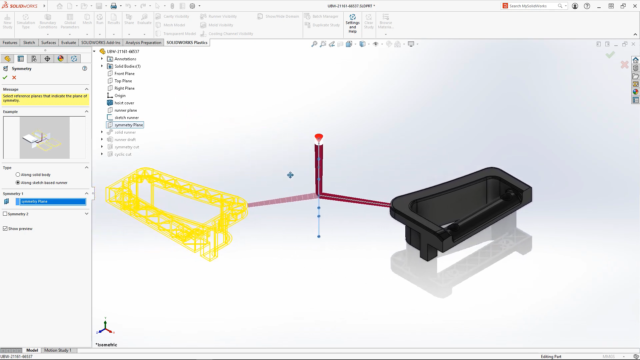Click the Search MySolidWorks field
Image resolution: width=640 pixels, height=360 pixels.
tap(534, 6)
